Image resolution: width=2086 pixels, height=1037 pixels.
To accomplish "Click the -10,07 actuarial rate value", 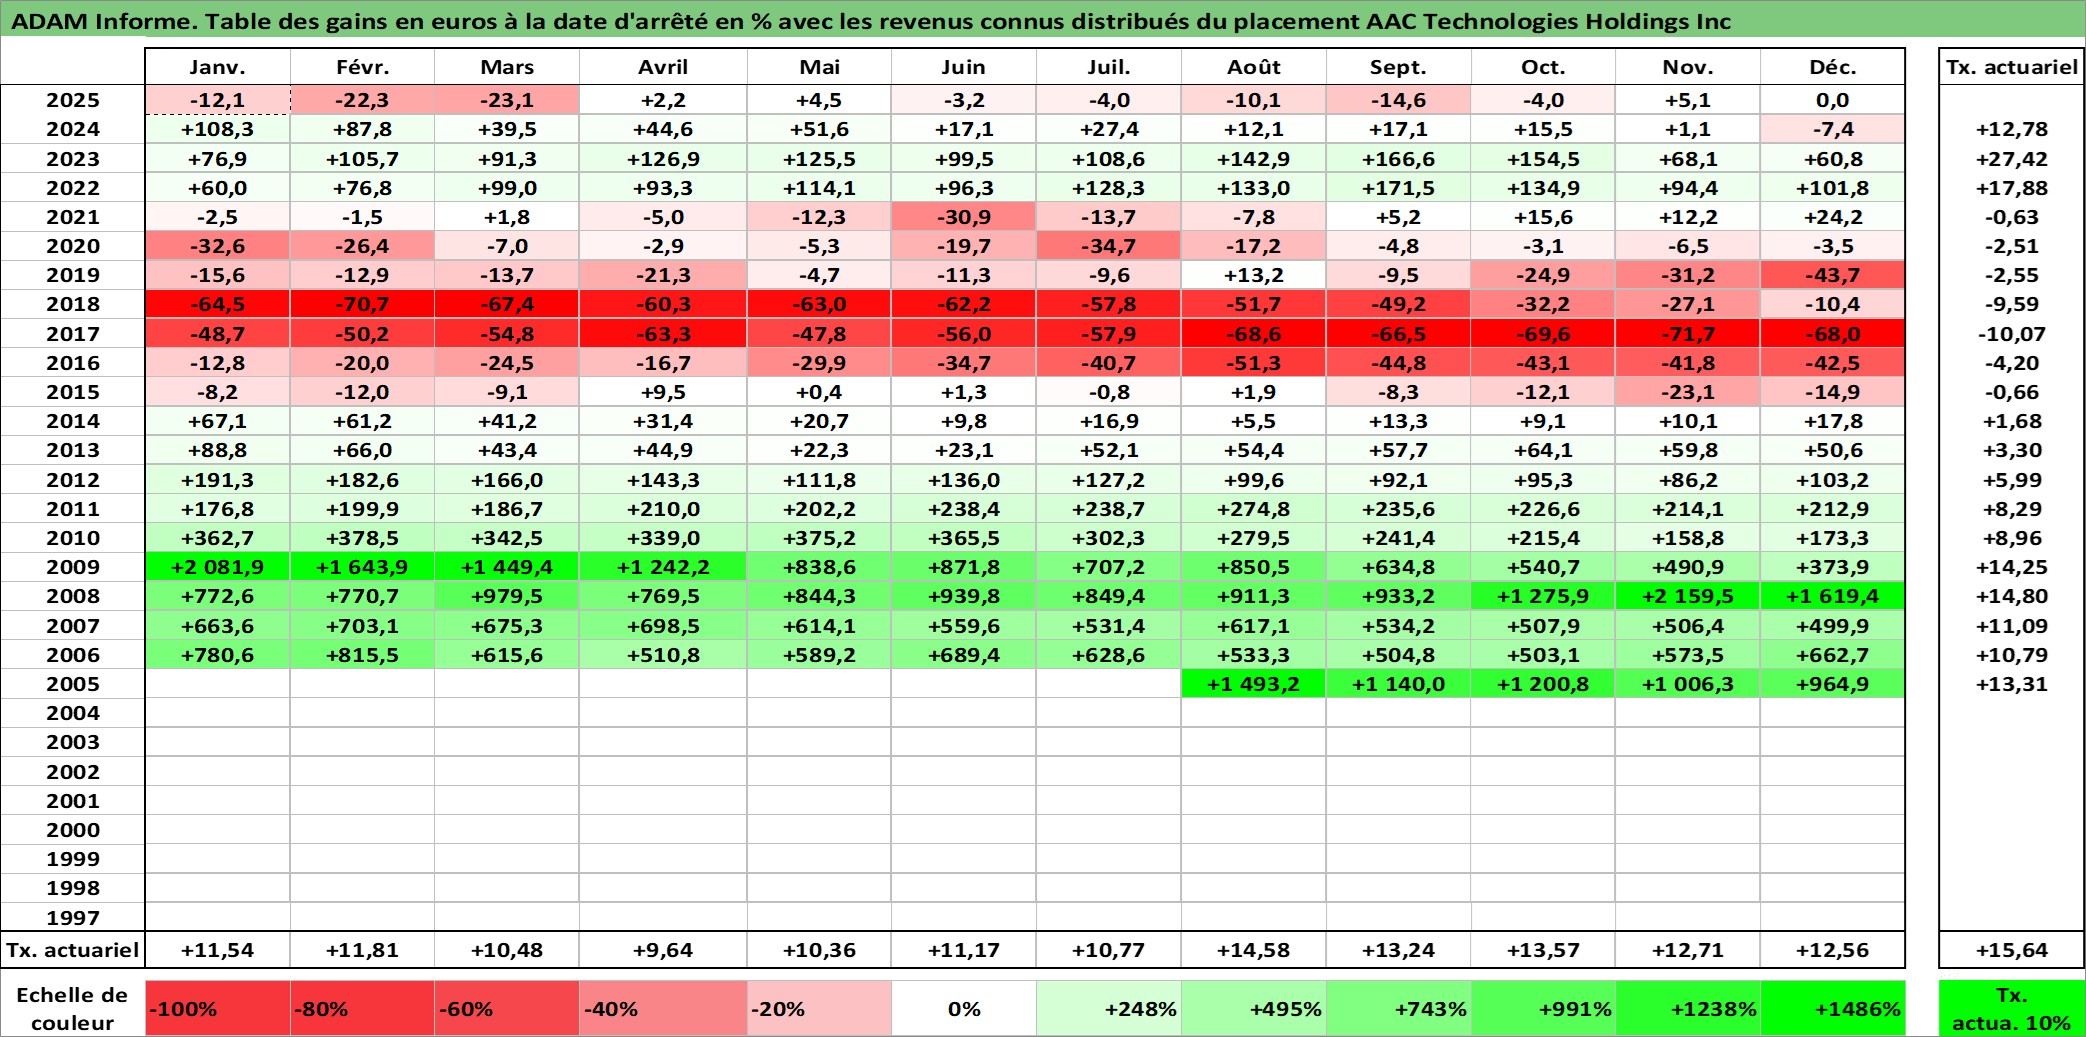I will point(2011,334).
